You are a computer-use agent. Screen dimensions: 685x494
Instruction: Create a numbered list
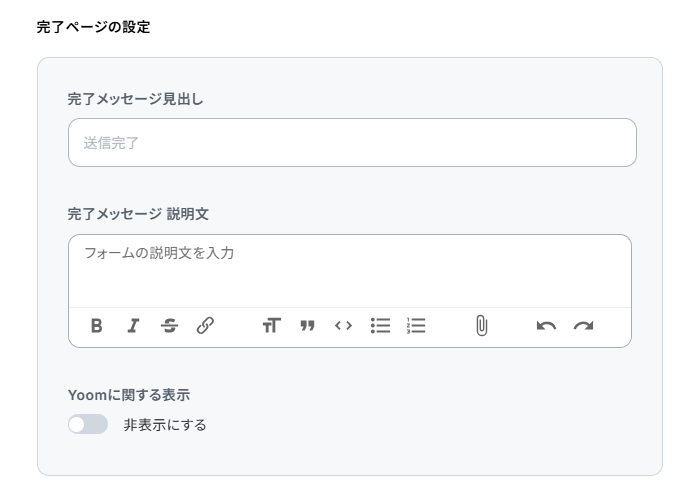(416, 325)
